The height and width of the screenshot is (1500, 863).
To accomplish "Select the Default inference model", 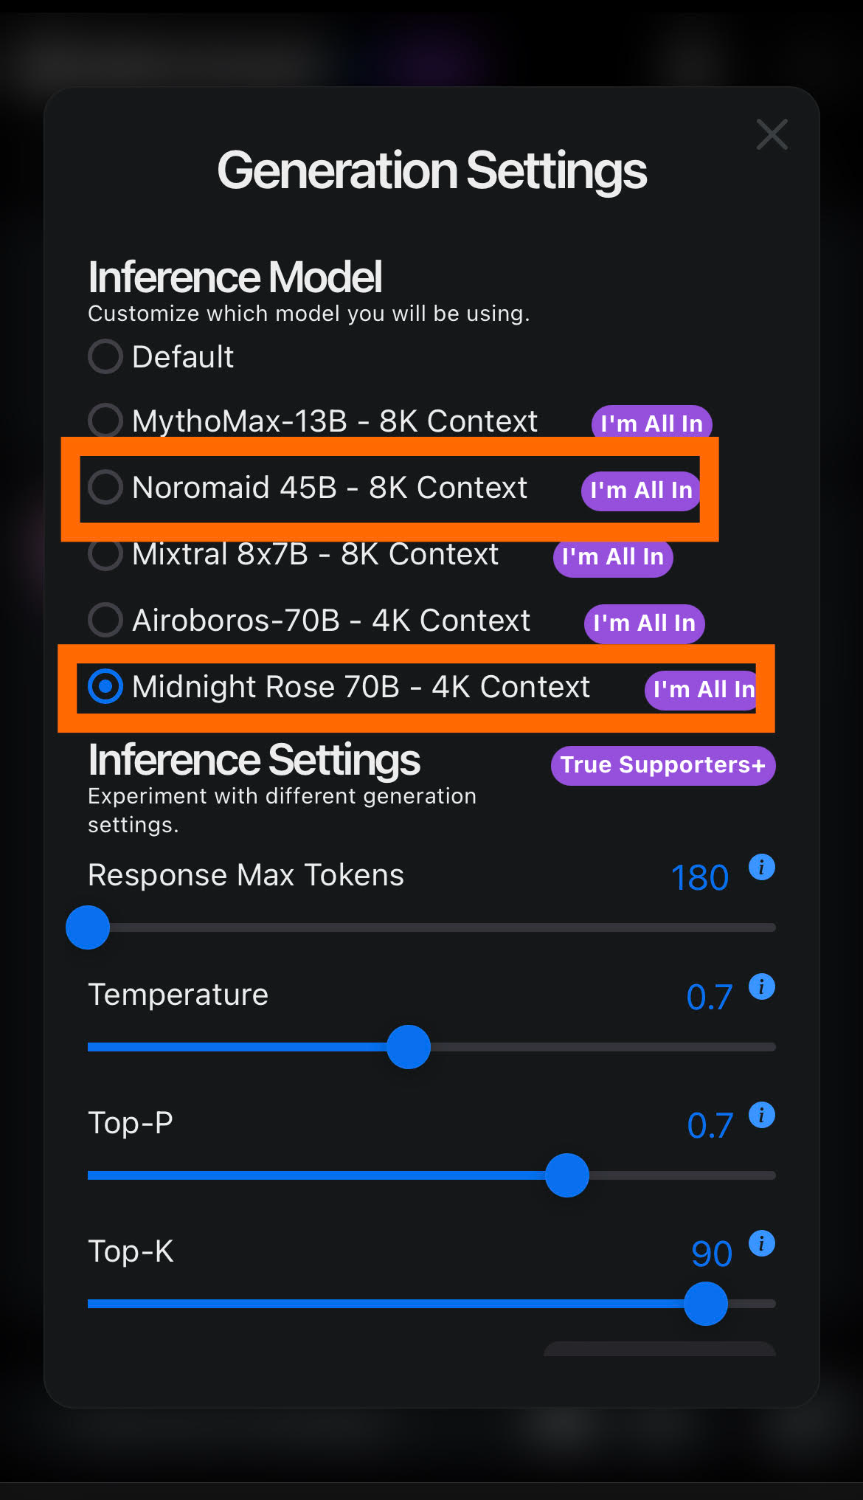I will [x=105, y=357].
